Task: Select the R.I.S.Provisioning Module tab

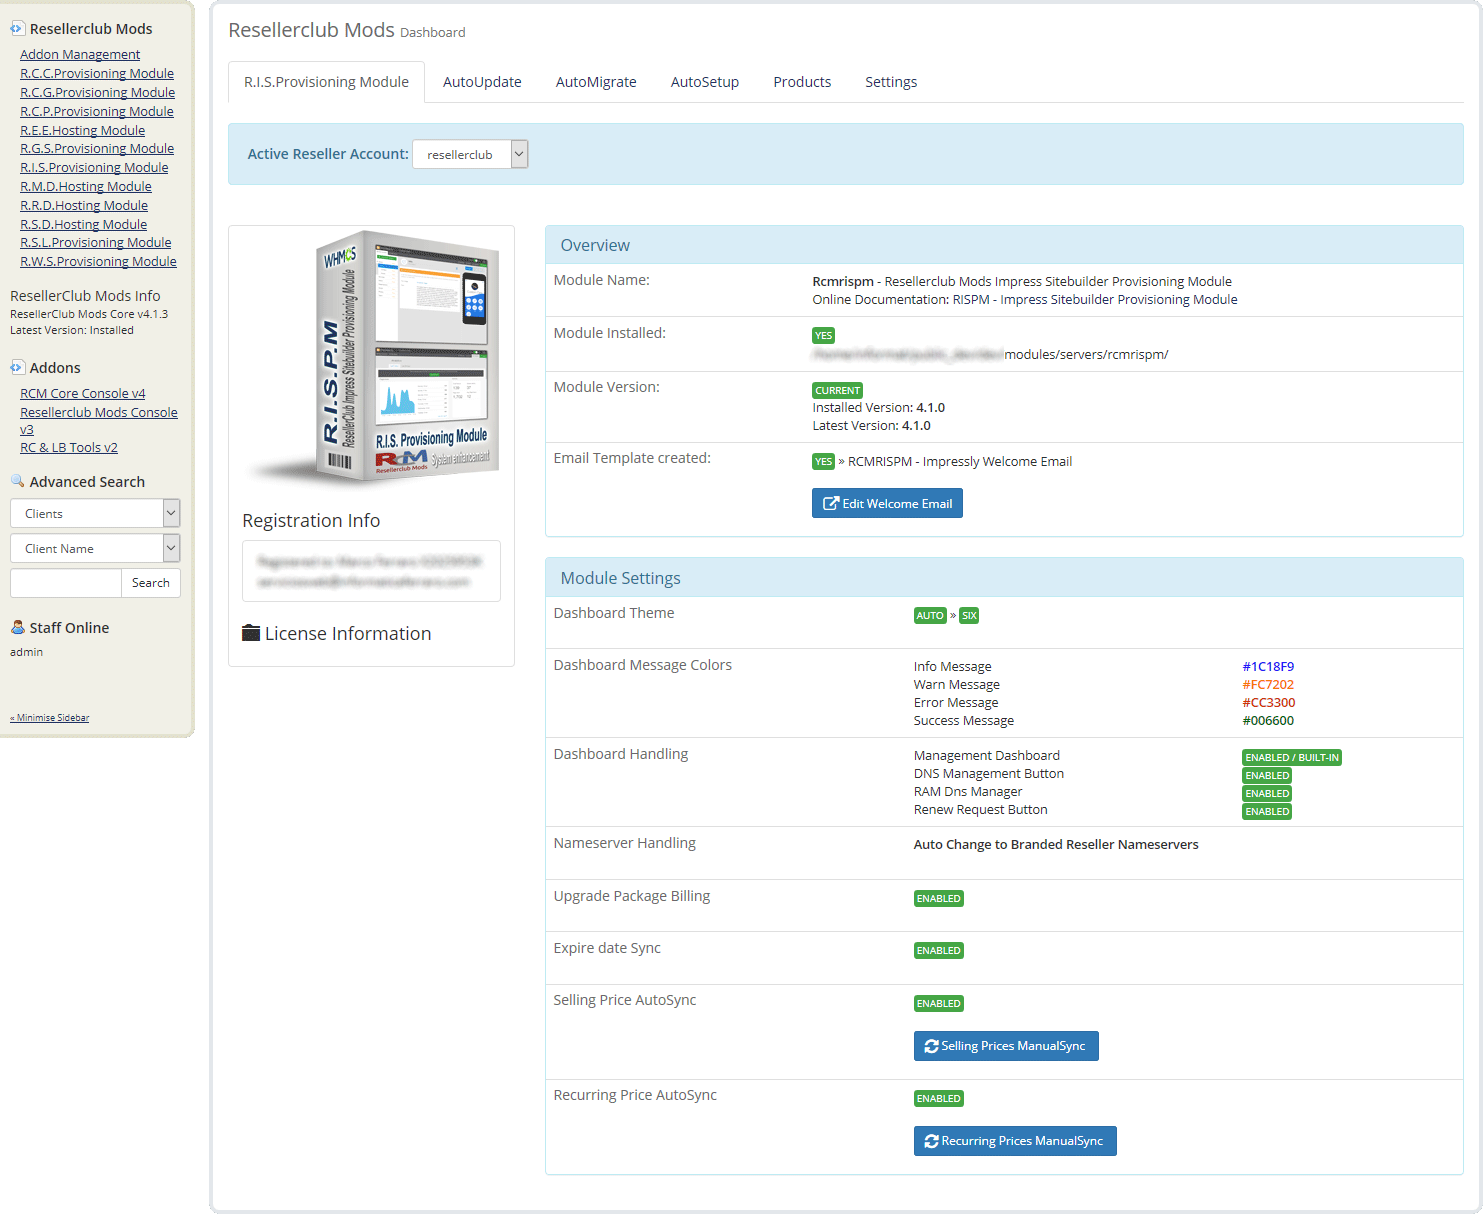Action: [x=326, y=82]
